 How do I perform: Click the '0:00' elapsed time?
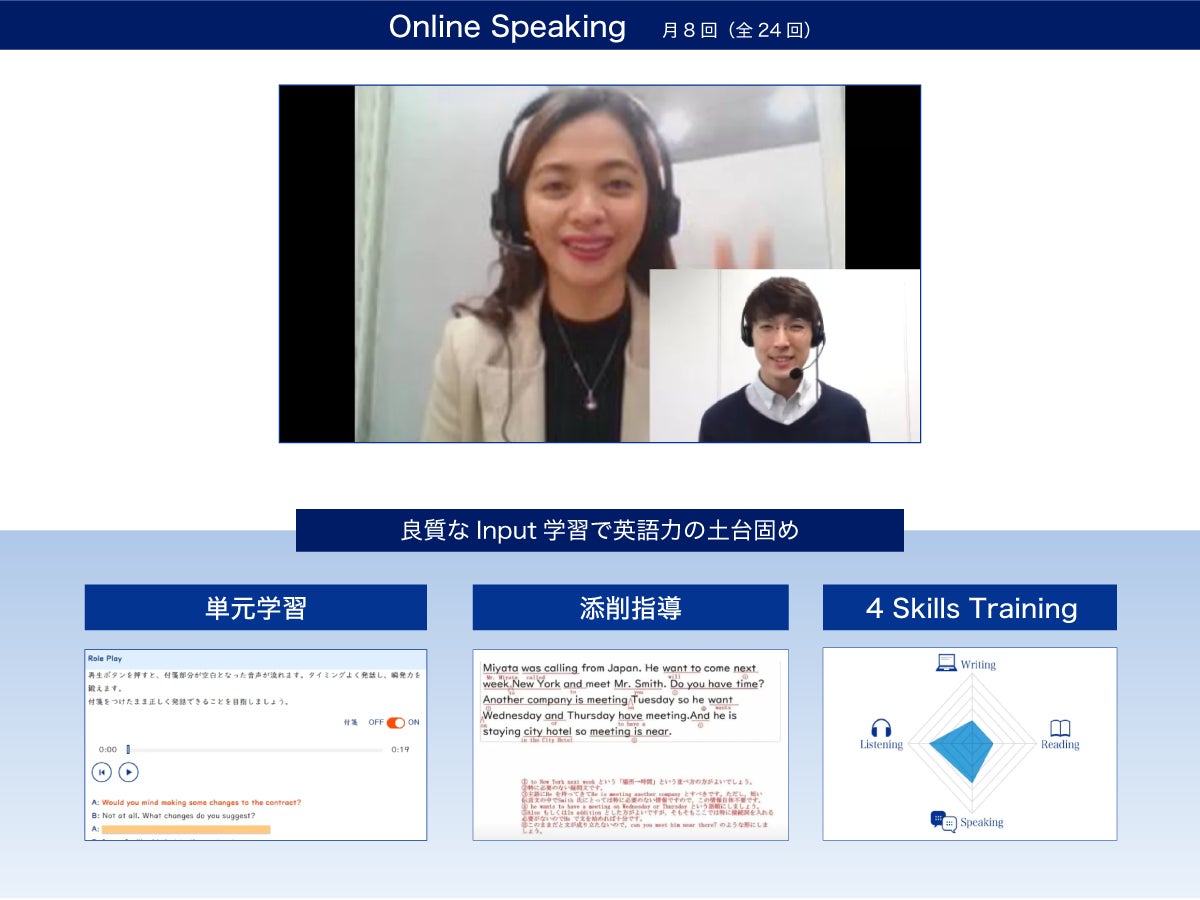click(x=108, y=749)
